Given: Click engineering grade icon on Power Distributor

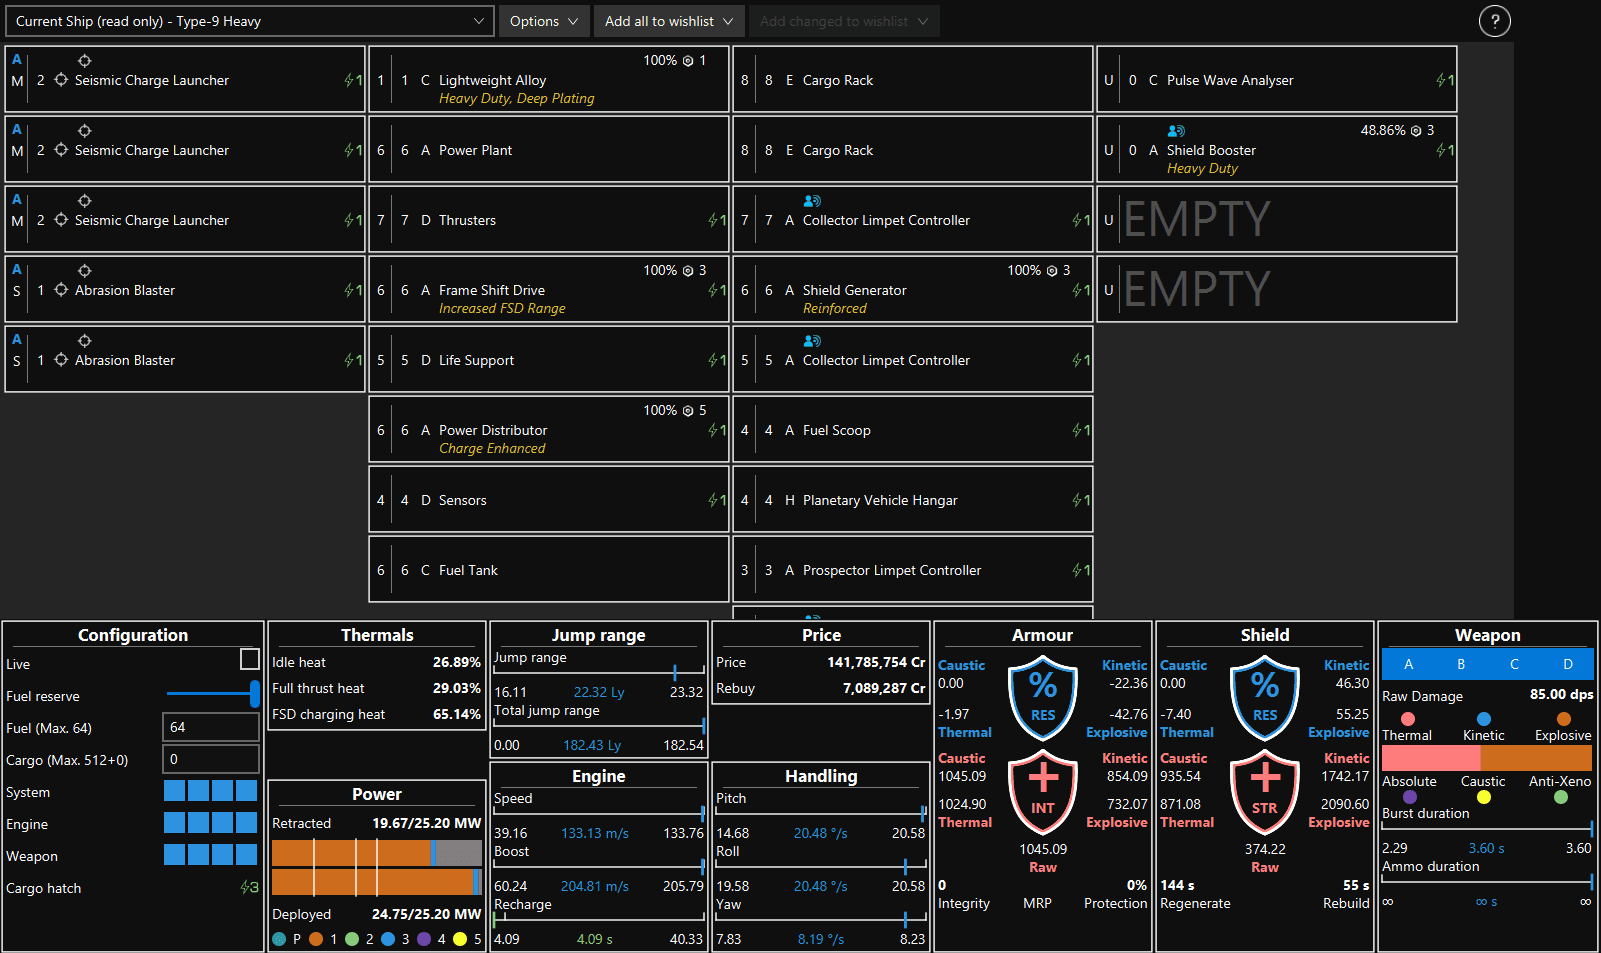Looking at the screenshot, I should [688, 411].
